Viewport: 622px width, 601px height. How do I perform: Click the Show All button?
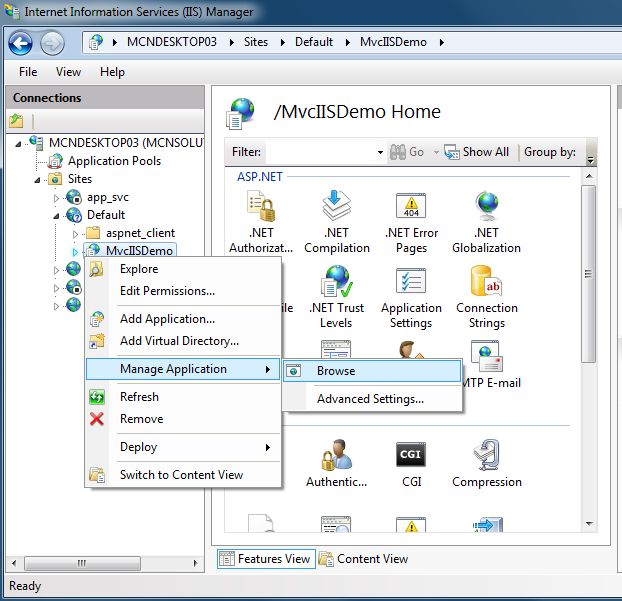[x=477, y=152]
